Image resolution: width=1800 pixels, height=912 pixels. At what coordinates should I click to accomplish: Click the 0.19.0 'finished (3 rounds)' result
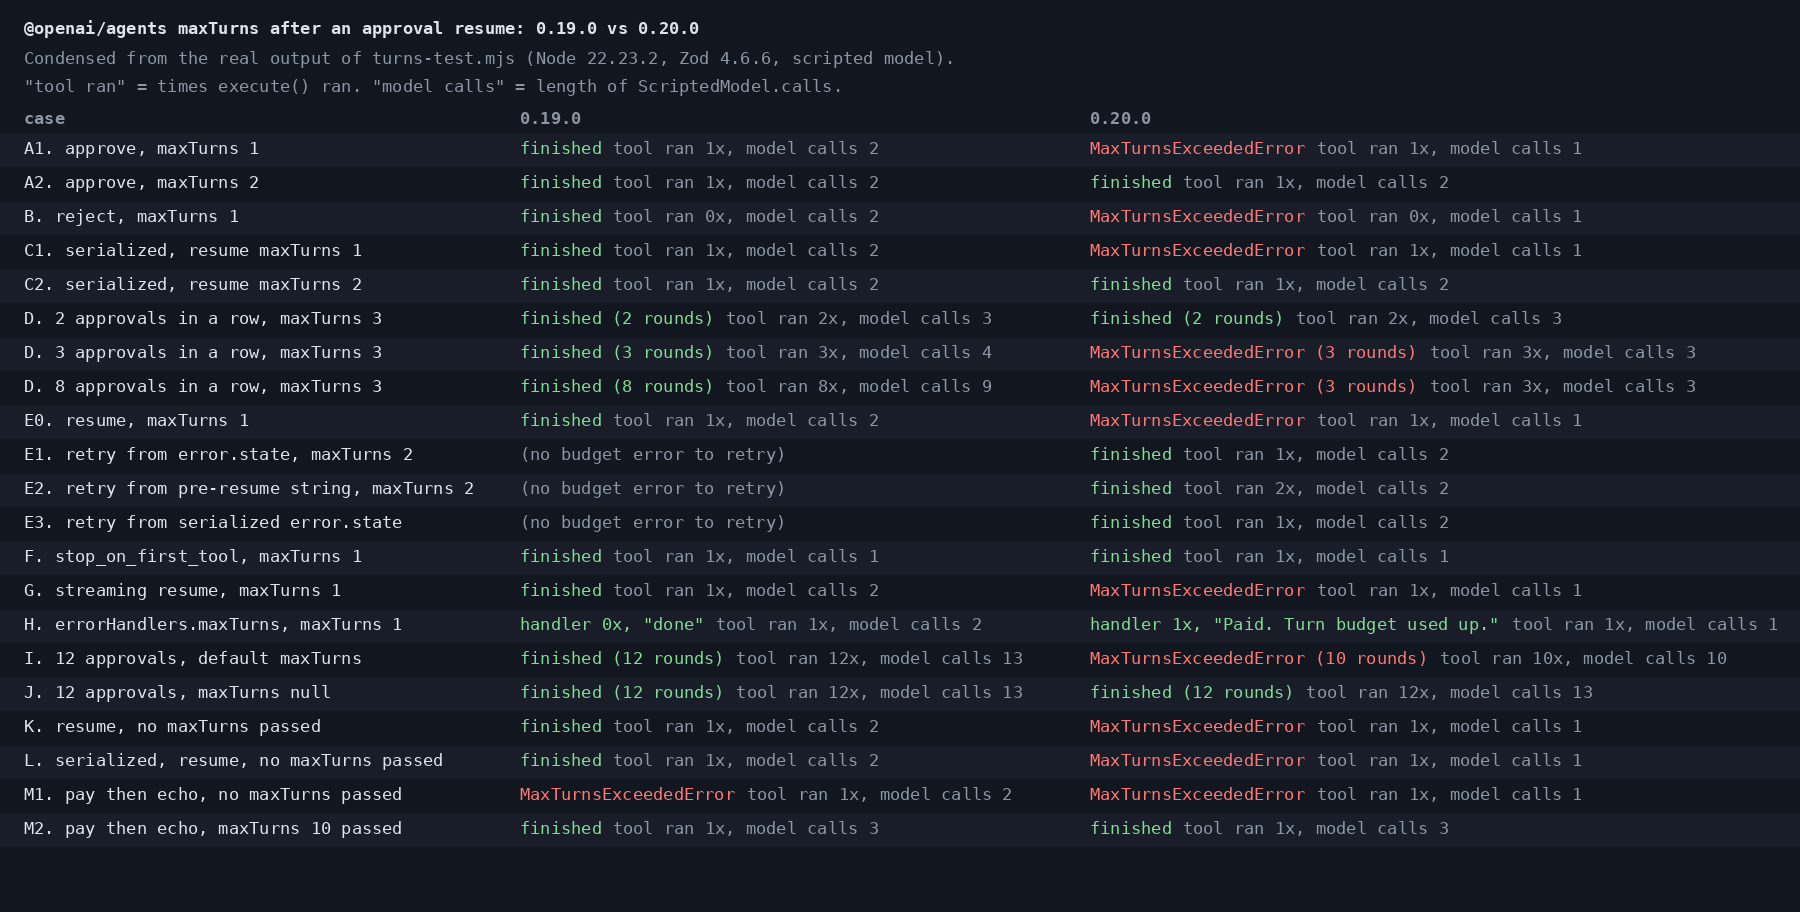(x=617, y=352)
